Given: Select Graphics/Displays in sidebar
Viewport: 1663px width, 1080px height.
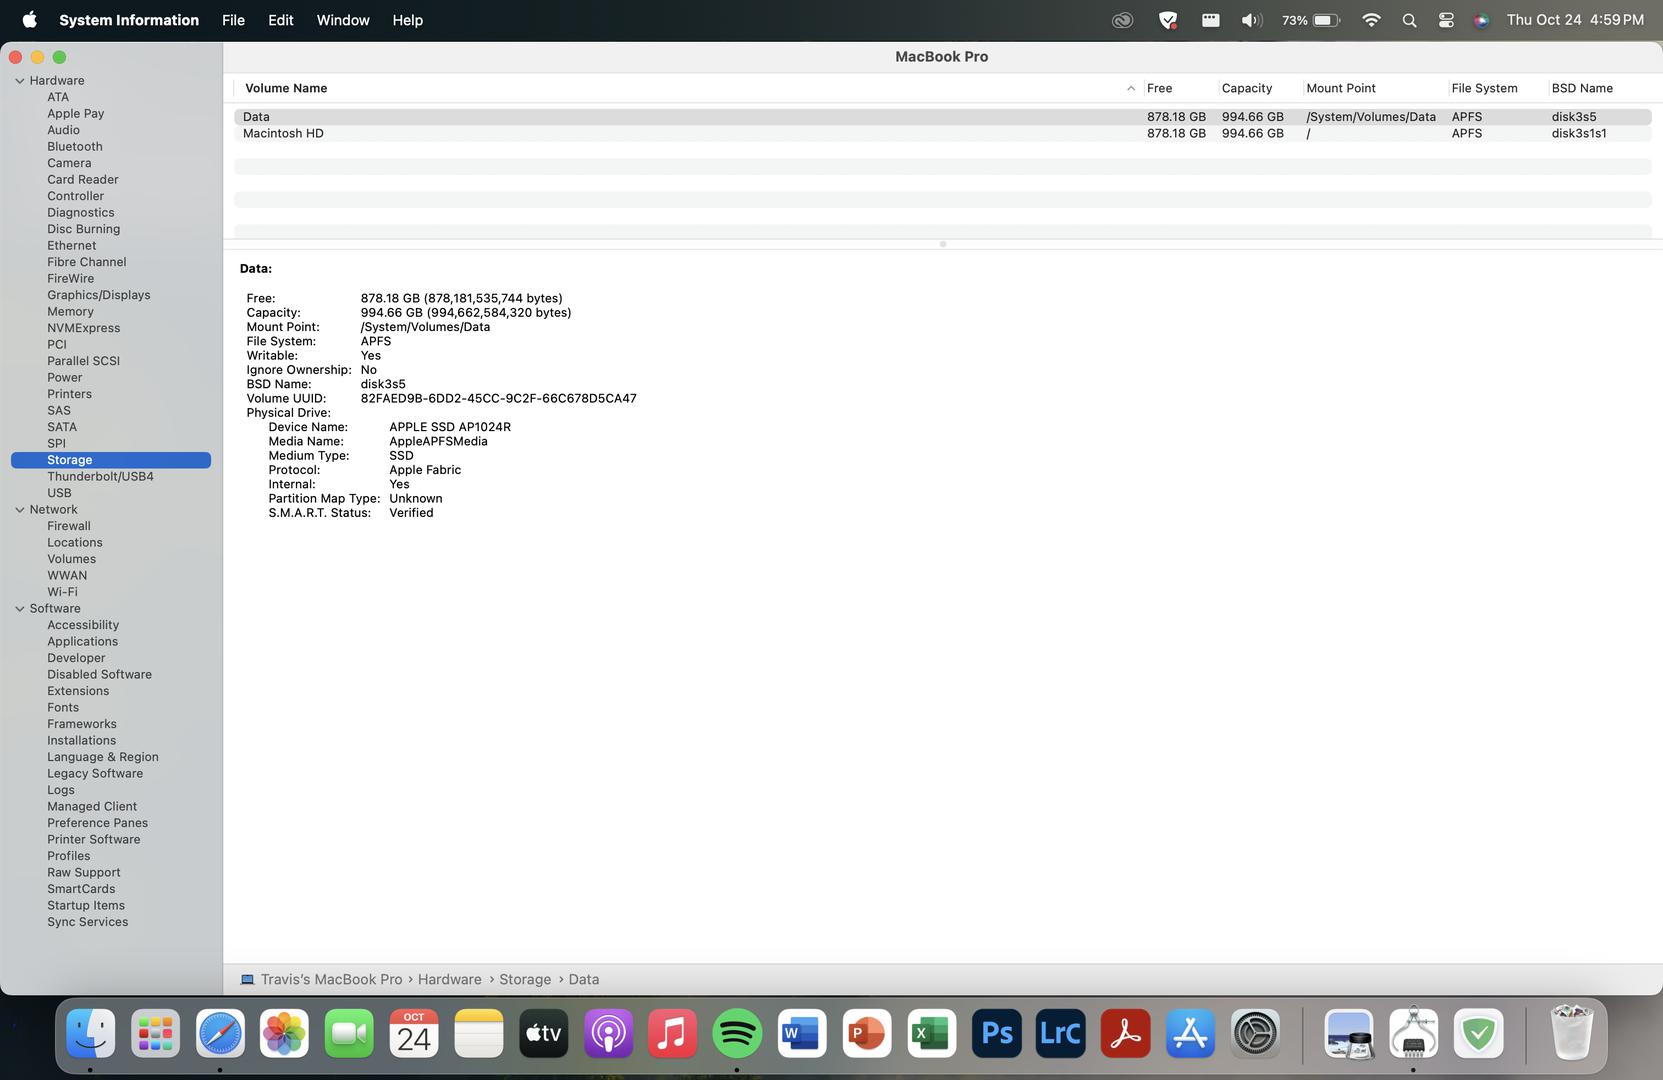Looking at the screenshot, I should click(x=99, y=295).
